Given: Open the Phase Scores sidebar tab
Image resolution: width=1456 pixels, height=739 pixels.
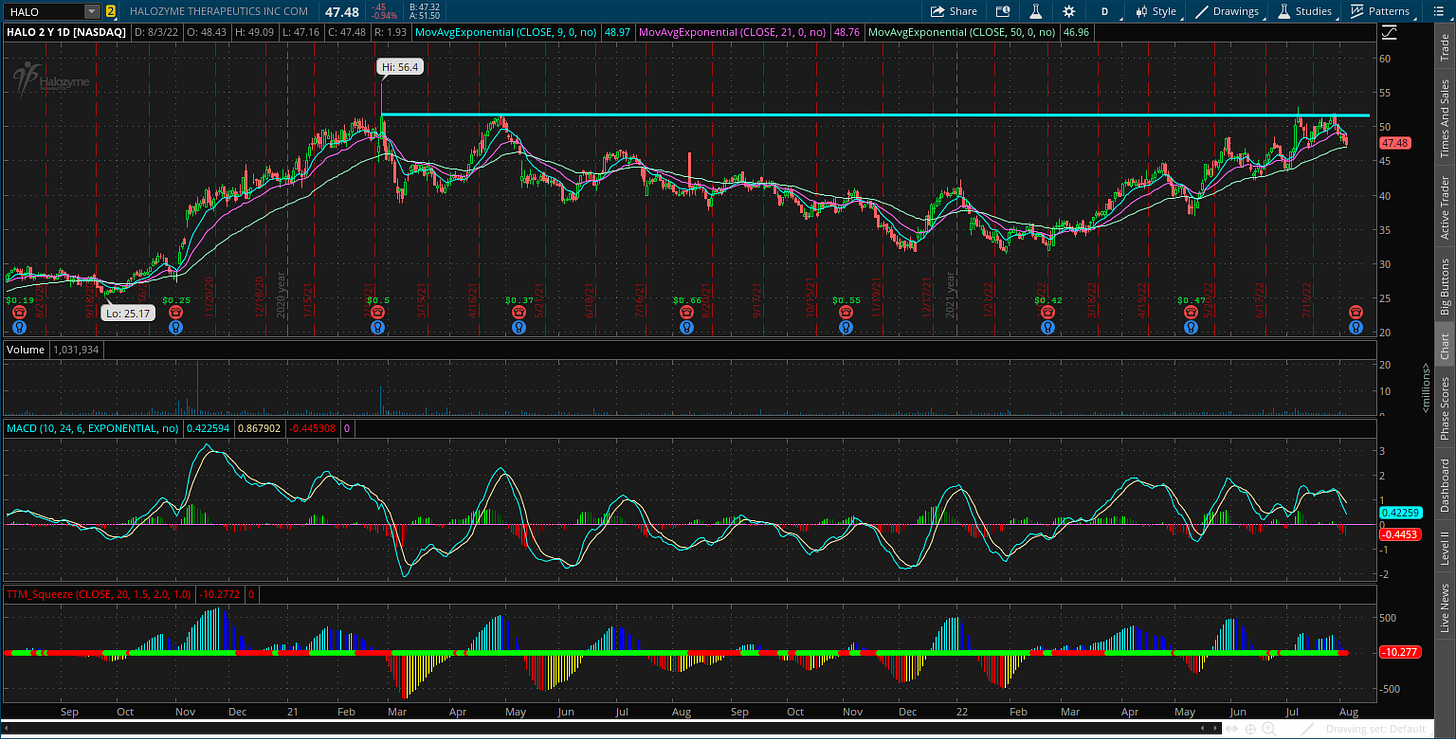Looking at the screenshot, I should click(x=1443, y=408).
